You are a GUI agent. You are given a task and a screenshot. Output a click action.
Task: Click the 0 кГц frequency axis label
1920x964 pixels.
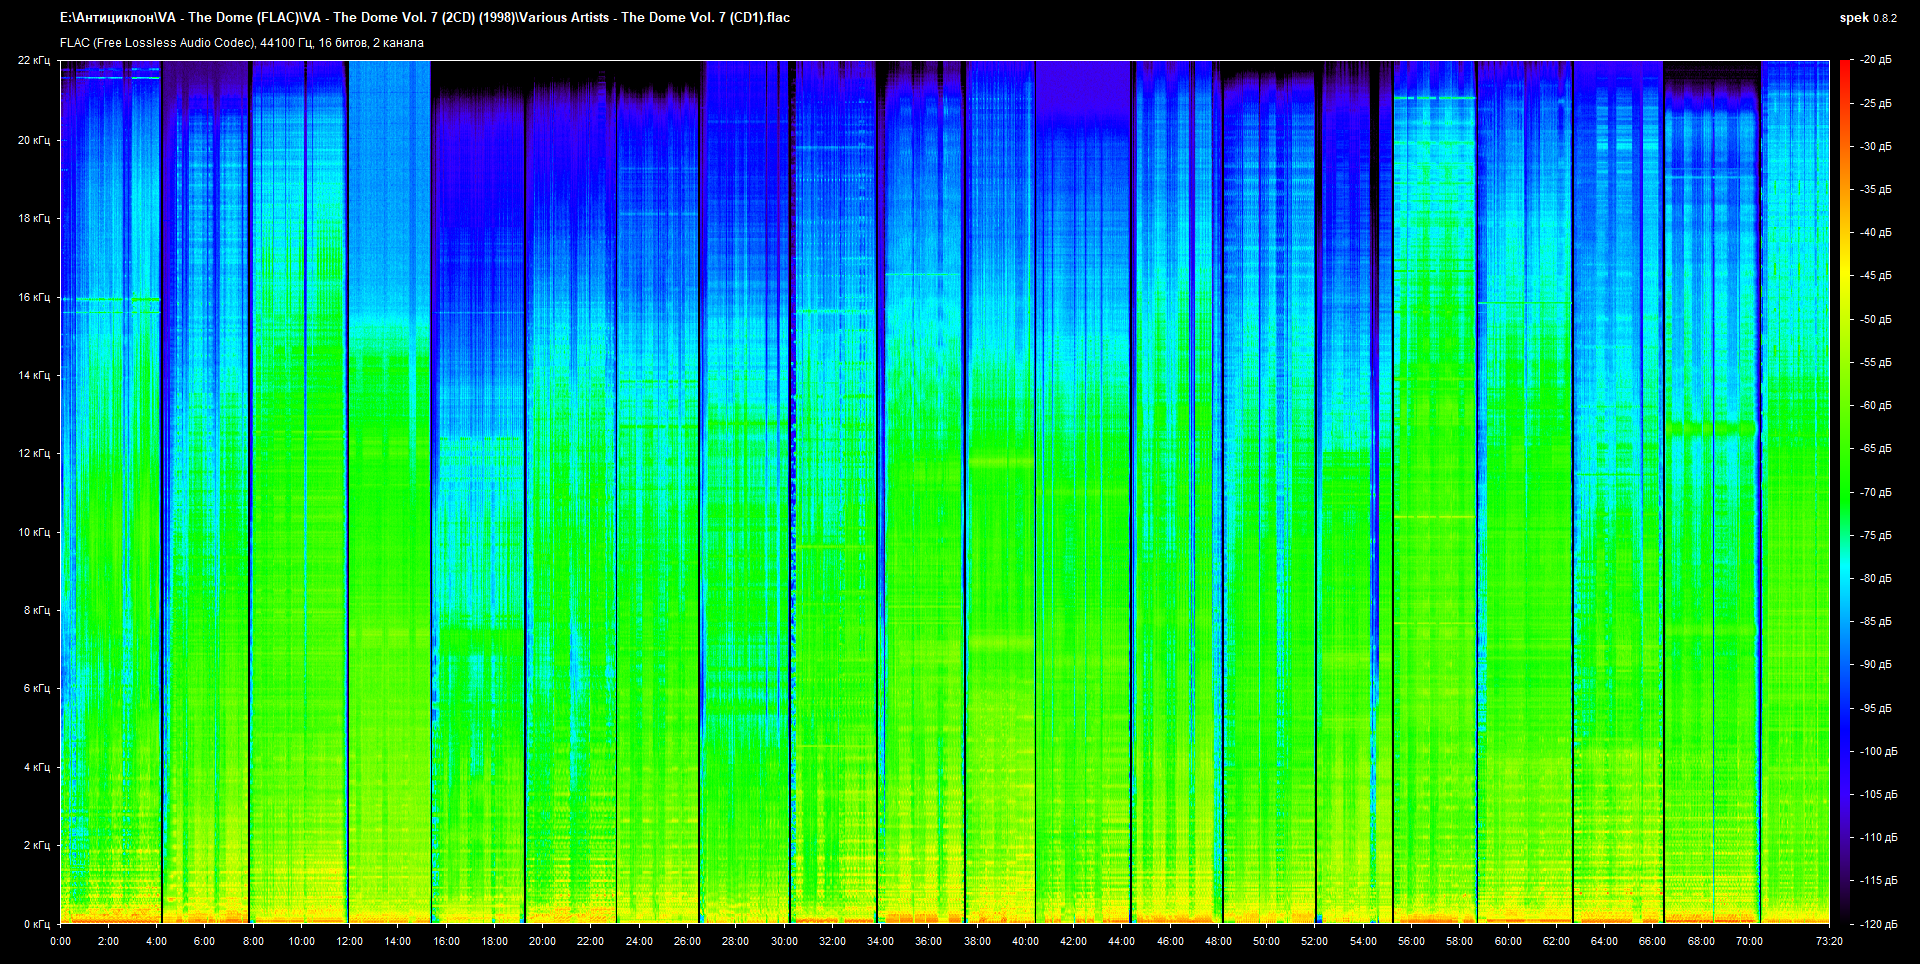(x=36, y=924)
